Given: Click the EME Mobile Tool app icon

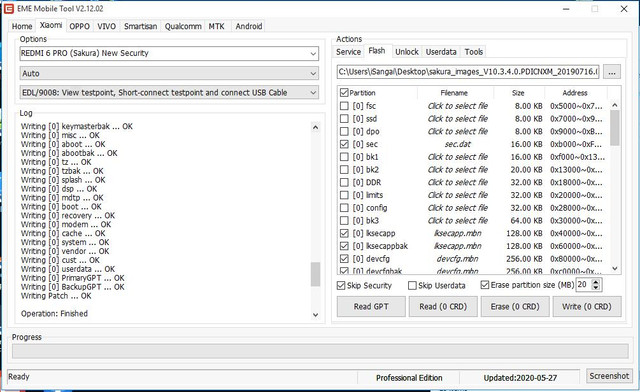Looking at the screenshot, I should [x=9, y=9].
